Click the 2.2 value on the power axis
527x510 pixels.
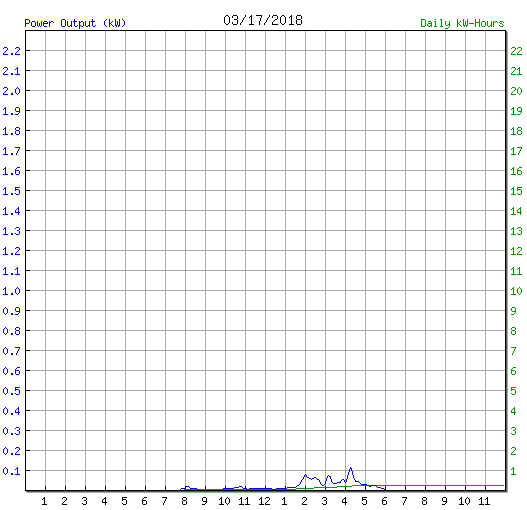[x=11, y=51]
